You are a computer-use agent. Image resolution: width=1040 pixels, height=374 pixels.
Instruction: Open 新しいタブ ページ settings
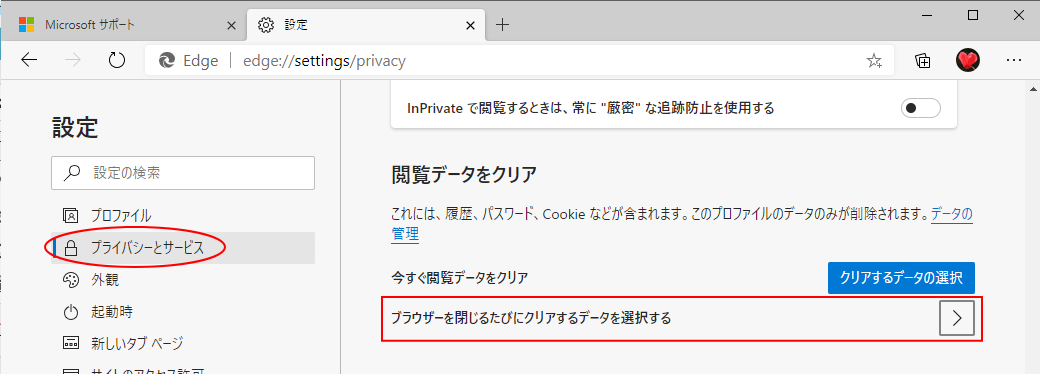pos(182,343)
